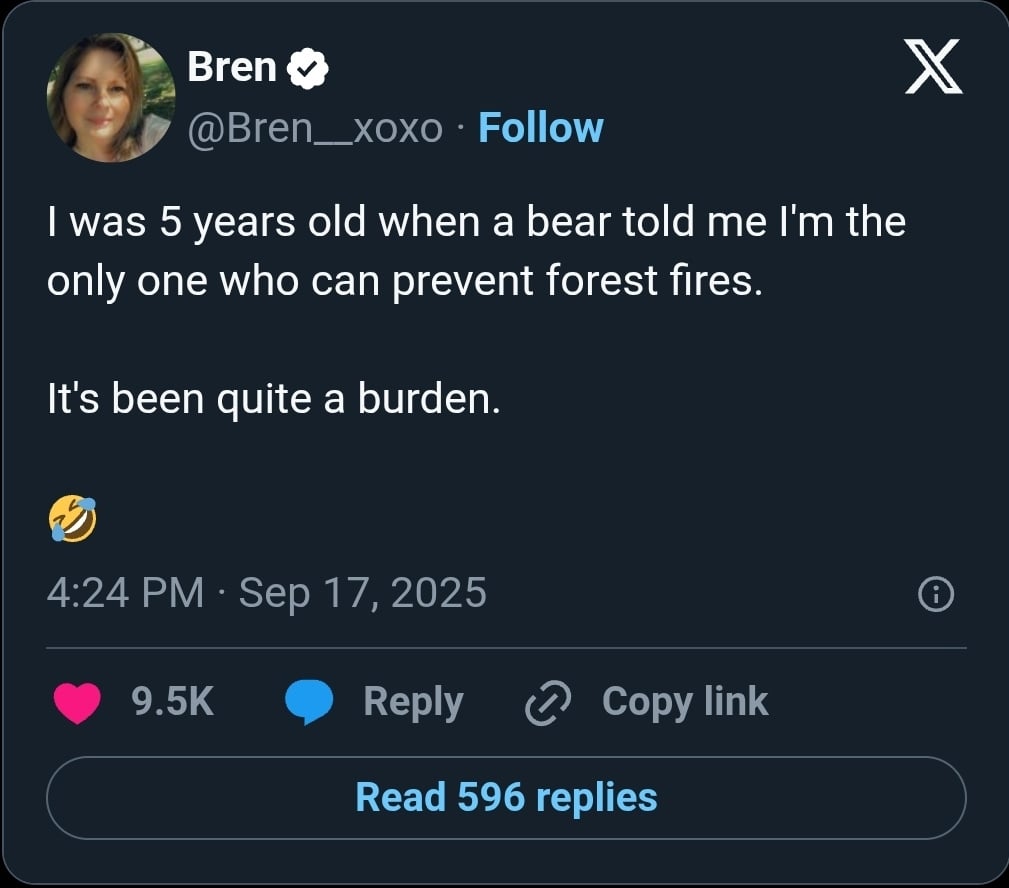Image resolution: width=1009 pixels, height=888 pixels.
Task: Click the 'It's been quite a burden' sentence
Action: pos(272,399)
